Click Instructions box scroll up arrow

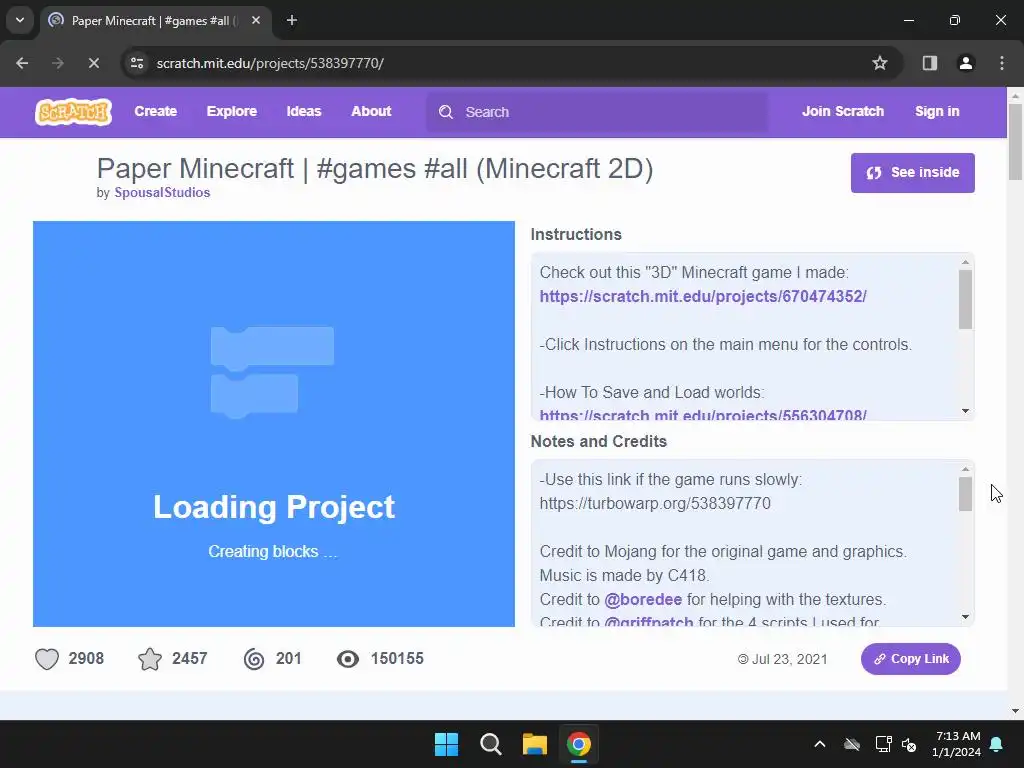(965, 262)
